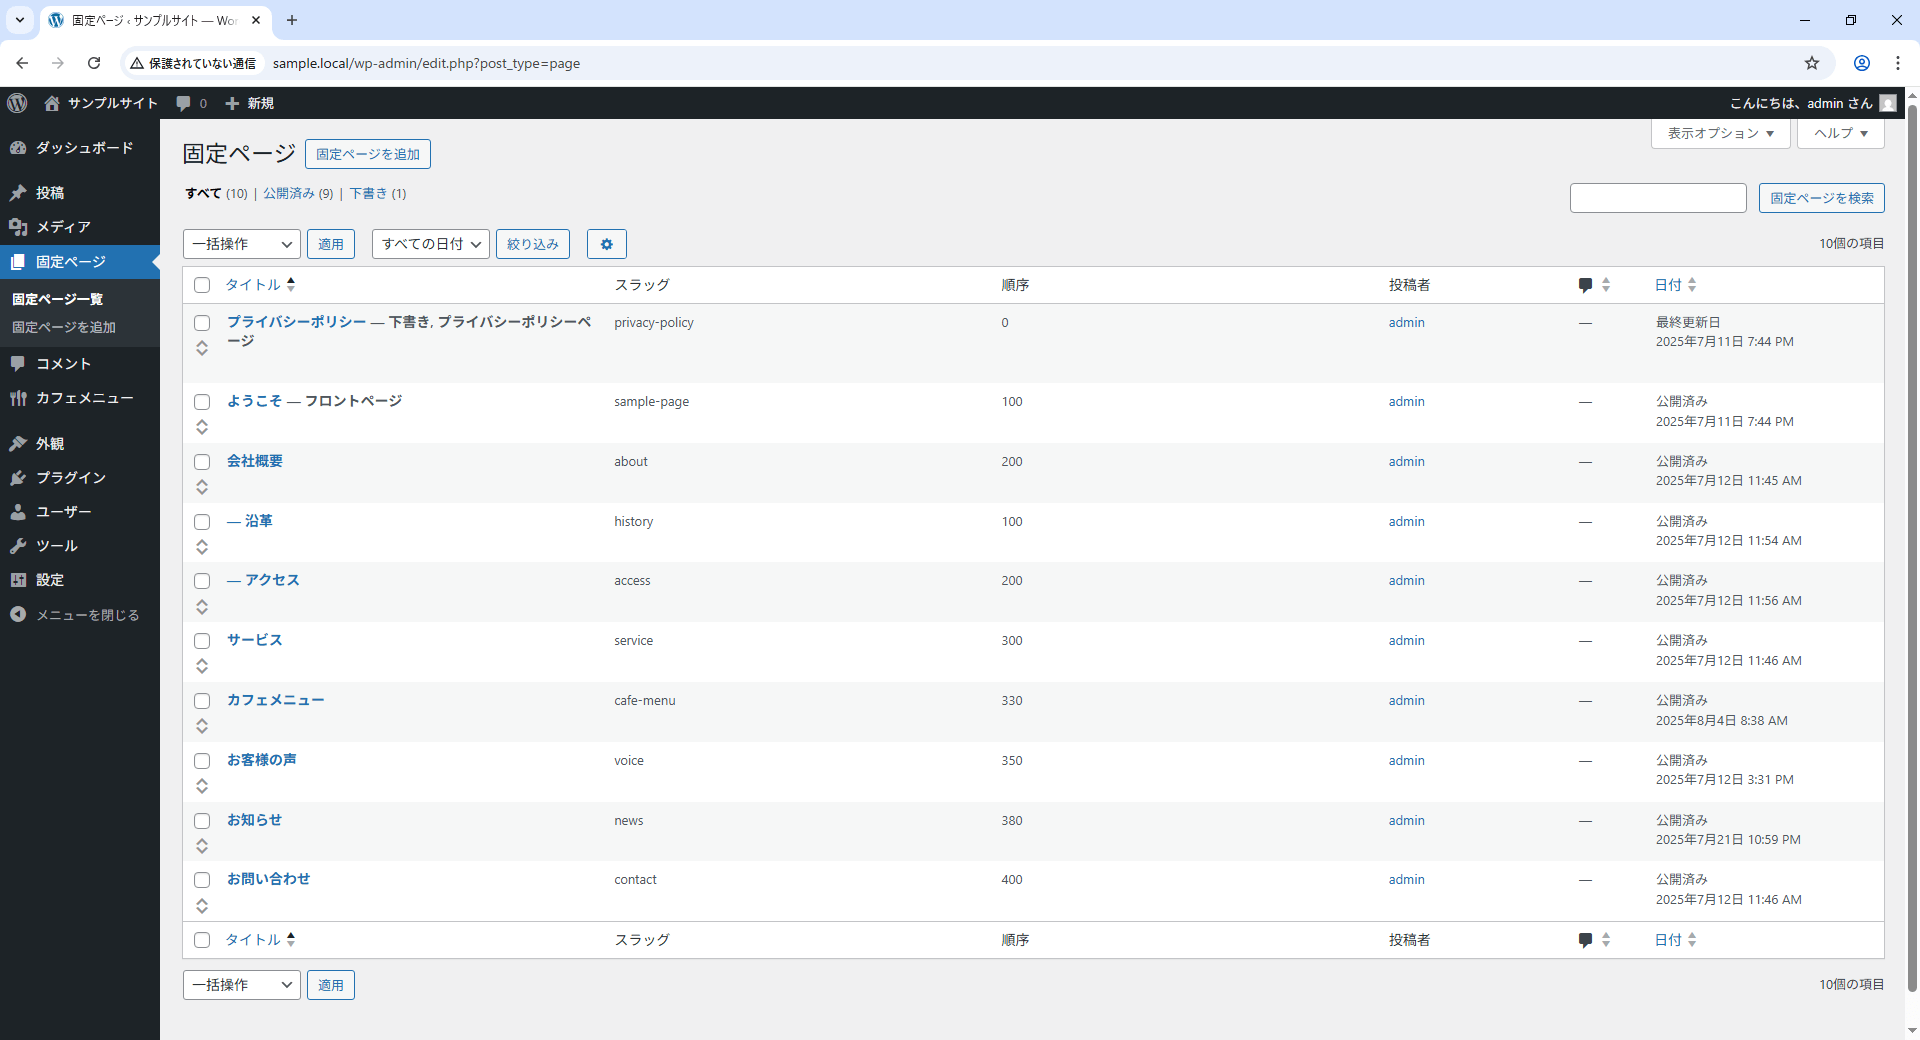Image resolution: width=1920 pixels, height=1040 pixels.
Task: Click the order value 380 in お知らせ row
Action: coord(1012,821)
